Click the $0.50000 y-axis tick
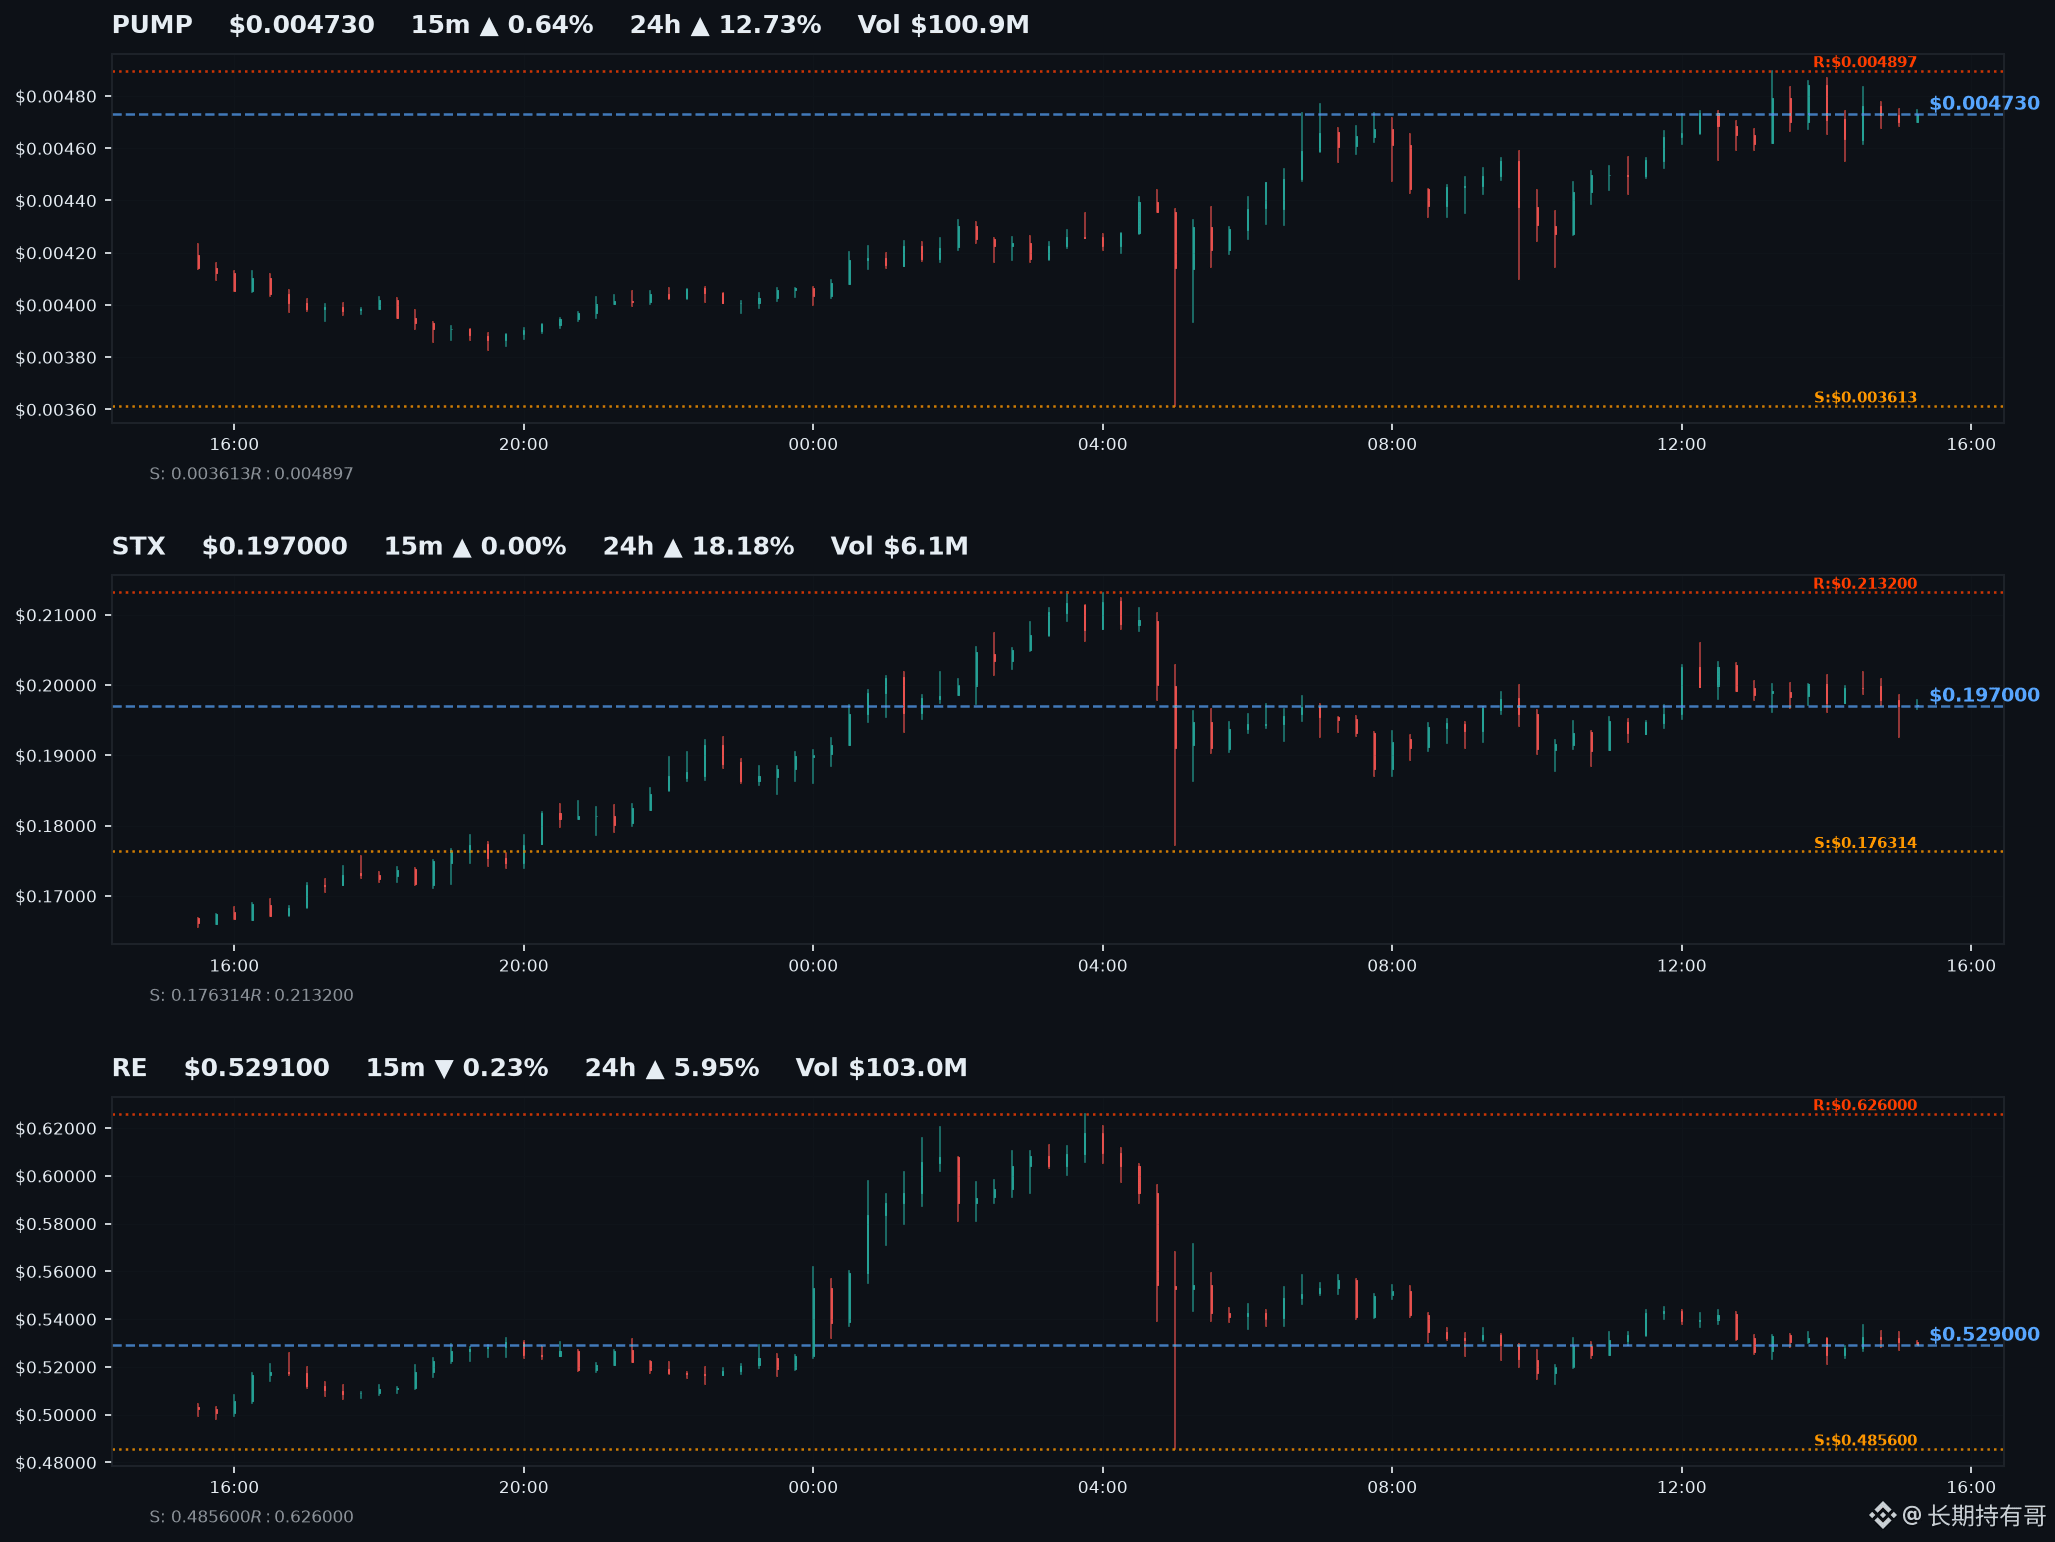 point(56,1415)
